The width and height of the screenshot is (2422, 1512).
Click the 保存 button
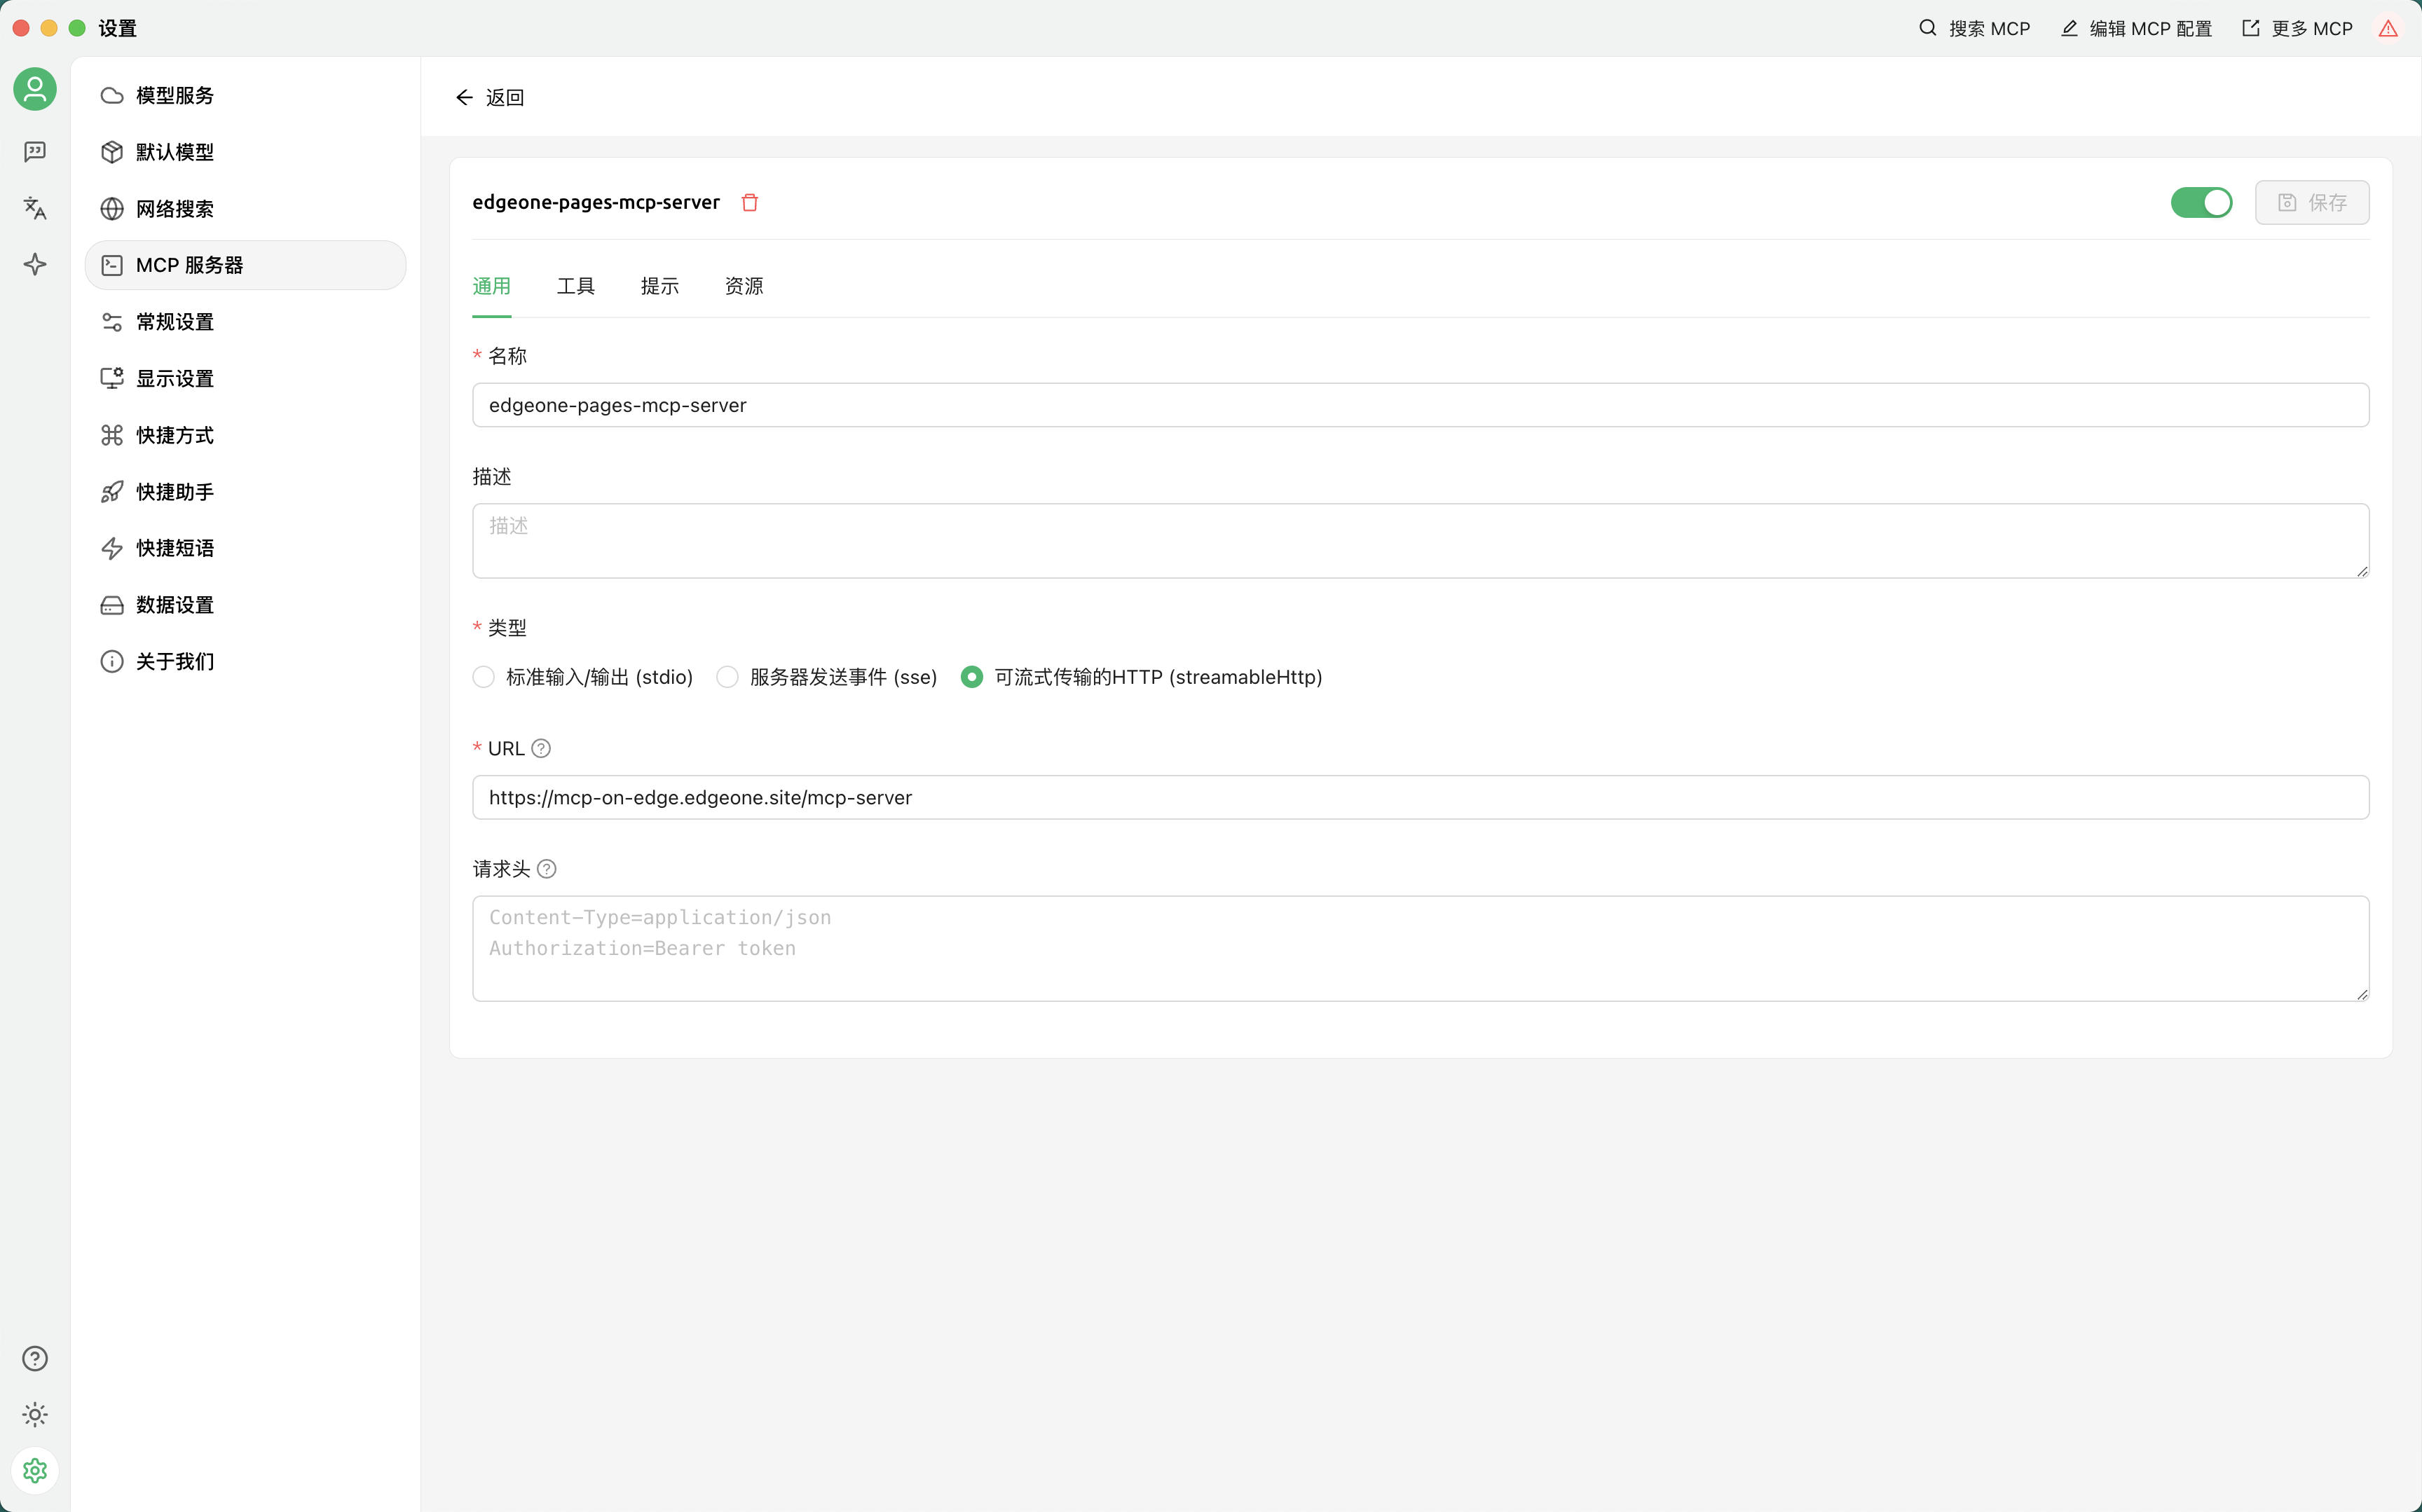click(x=2311, y=202)
